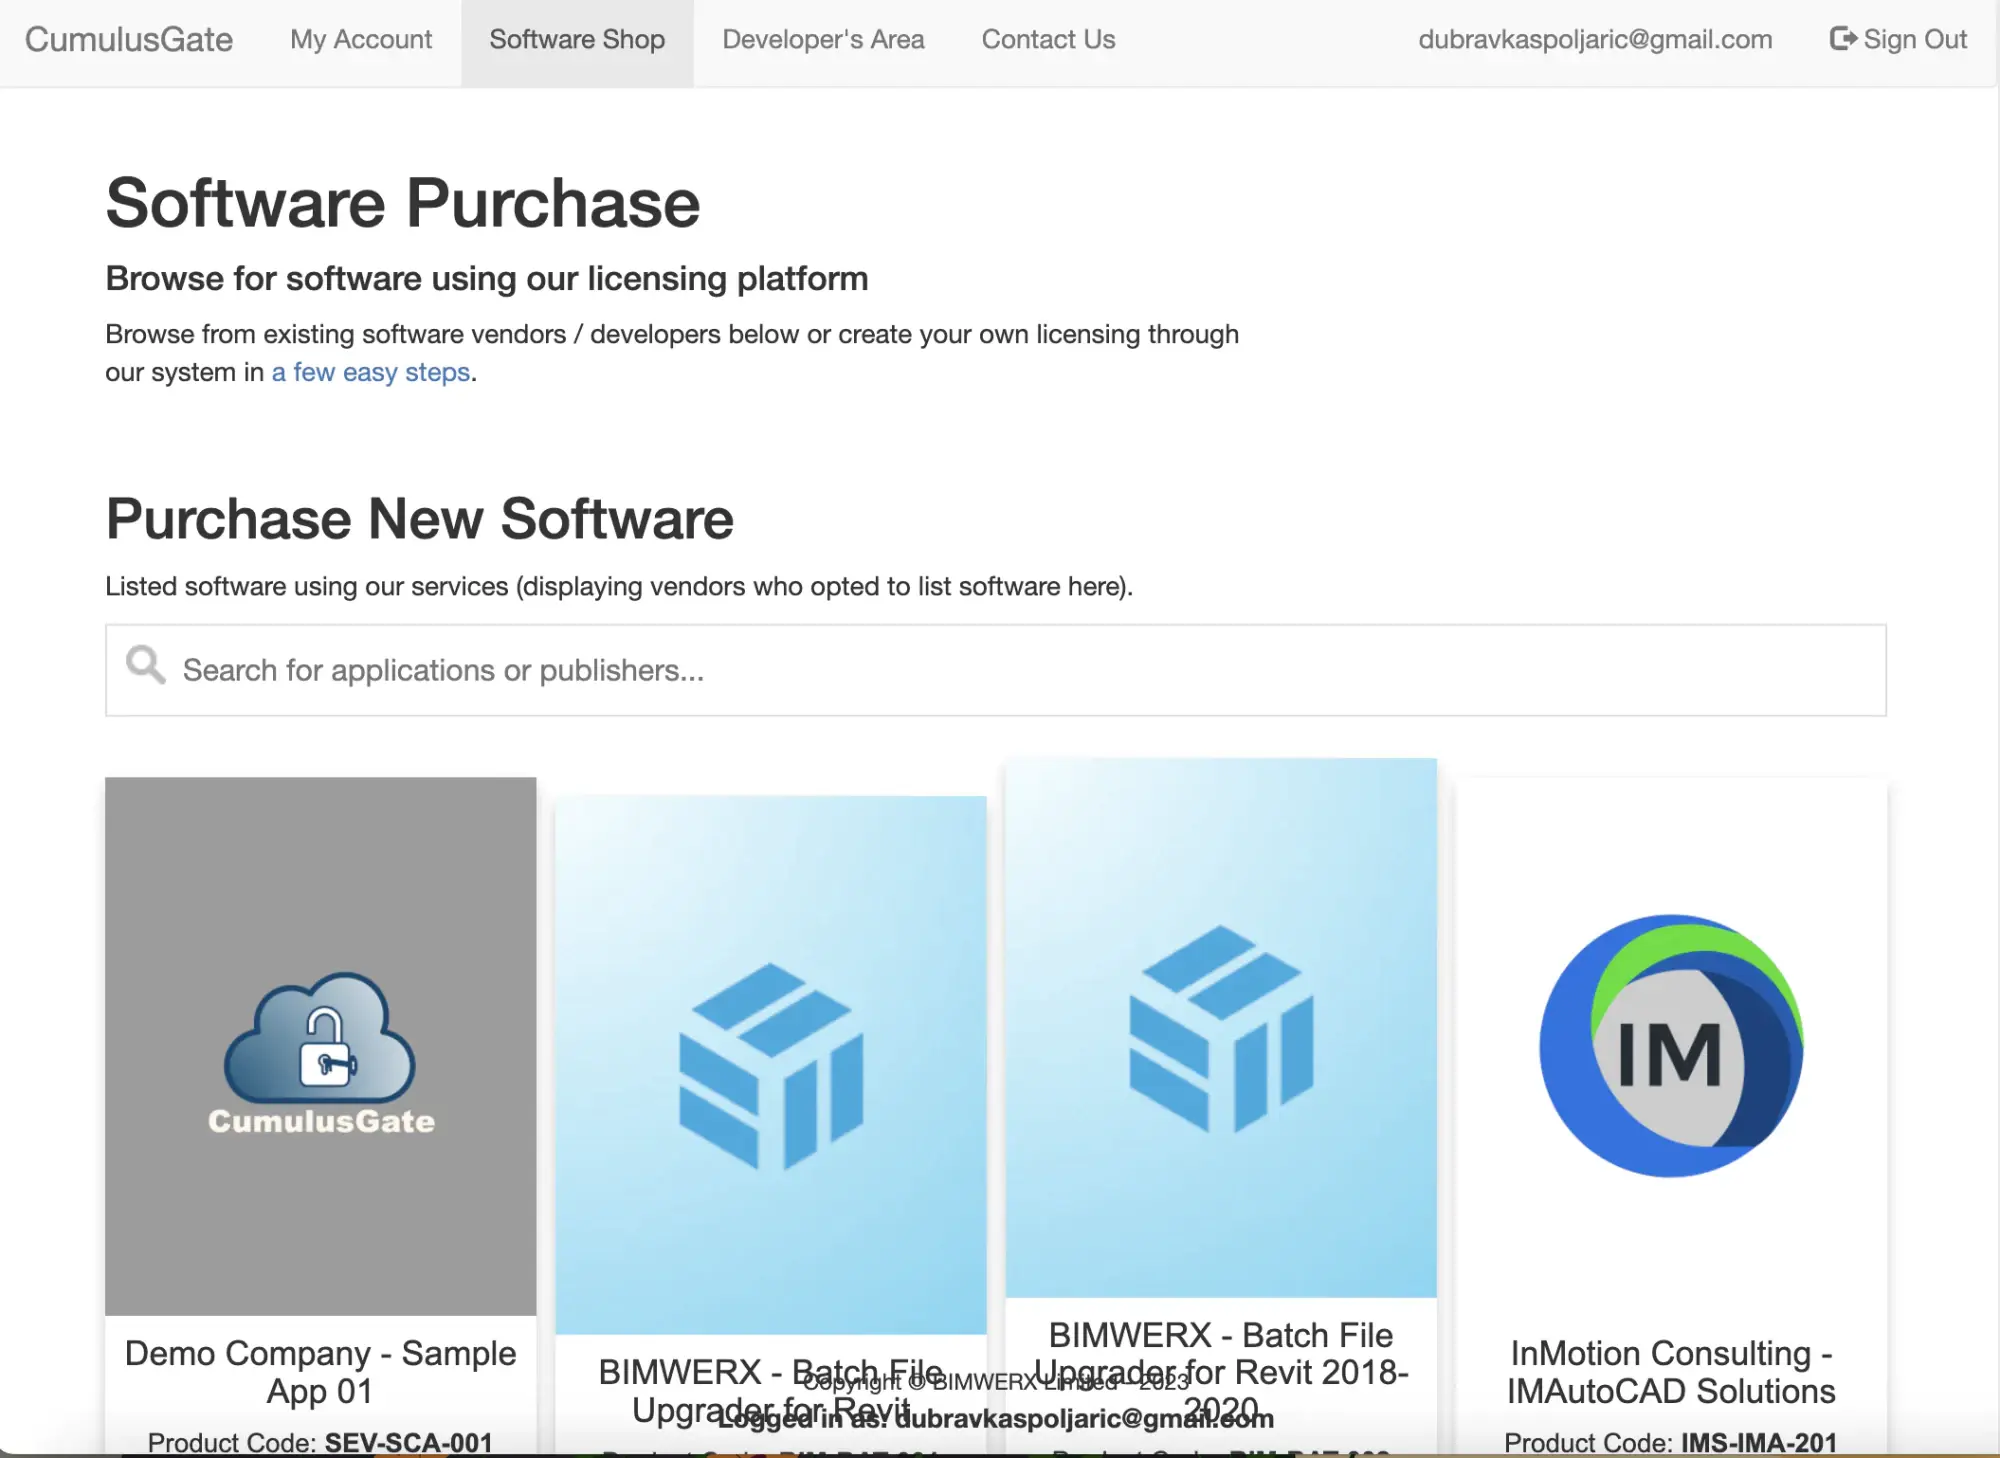2000x1458 pixels.
Task: Go to CumulusGate home brand link
Action: click(x=129, y=40)
